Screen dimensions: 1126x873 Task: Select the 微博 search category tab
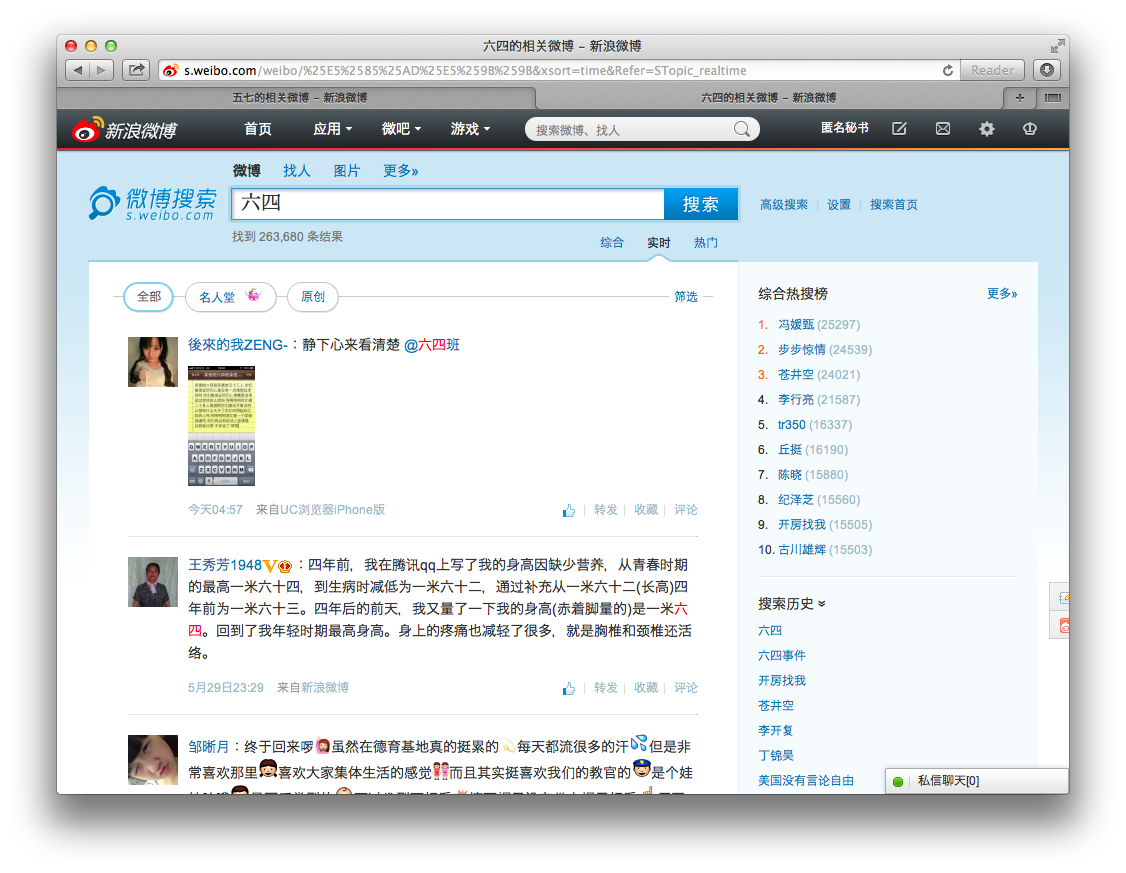coord(246,171)
